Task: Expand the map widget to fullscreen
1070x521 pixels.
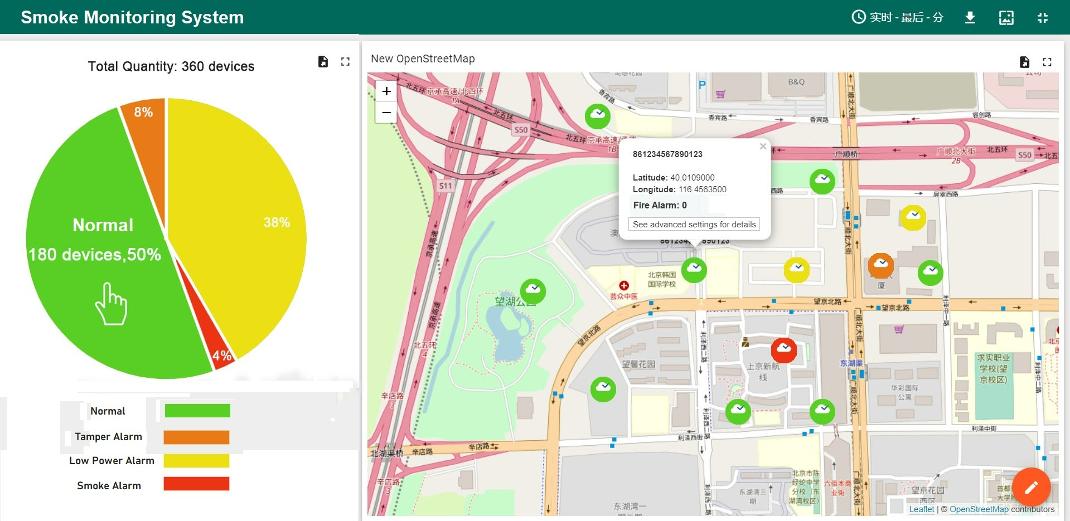Action: [1047, 62]
